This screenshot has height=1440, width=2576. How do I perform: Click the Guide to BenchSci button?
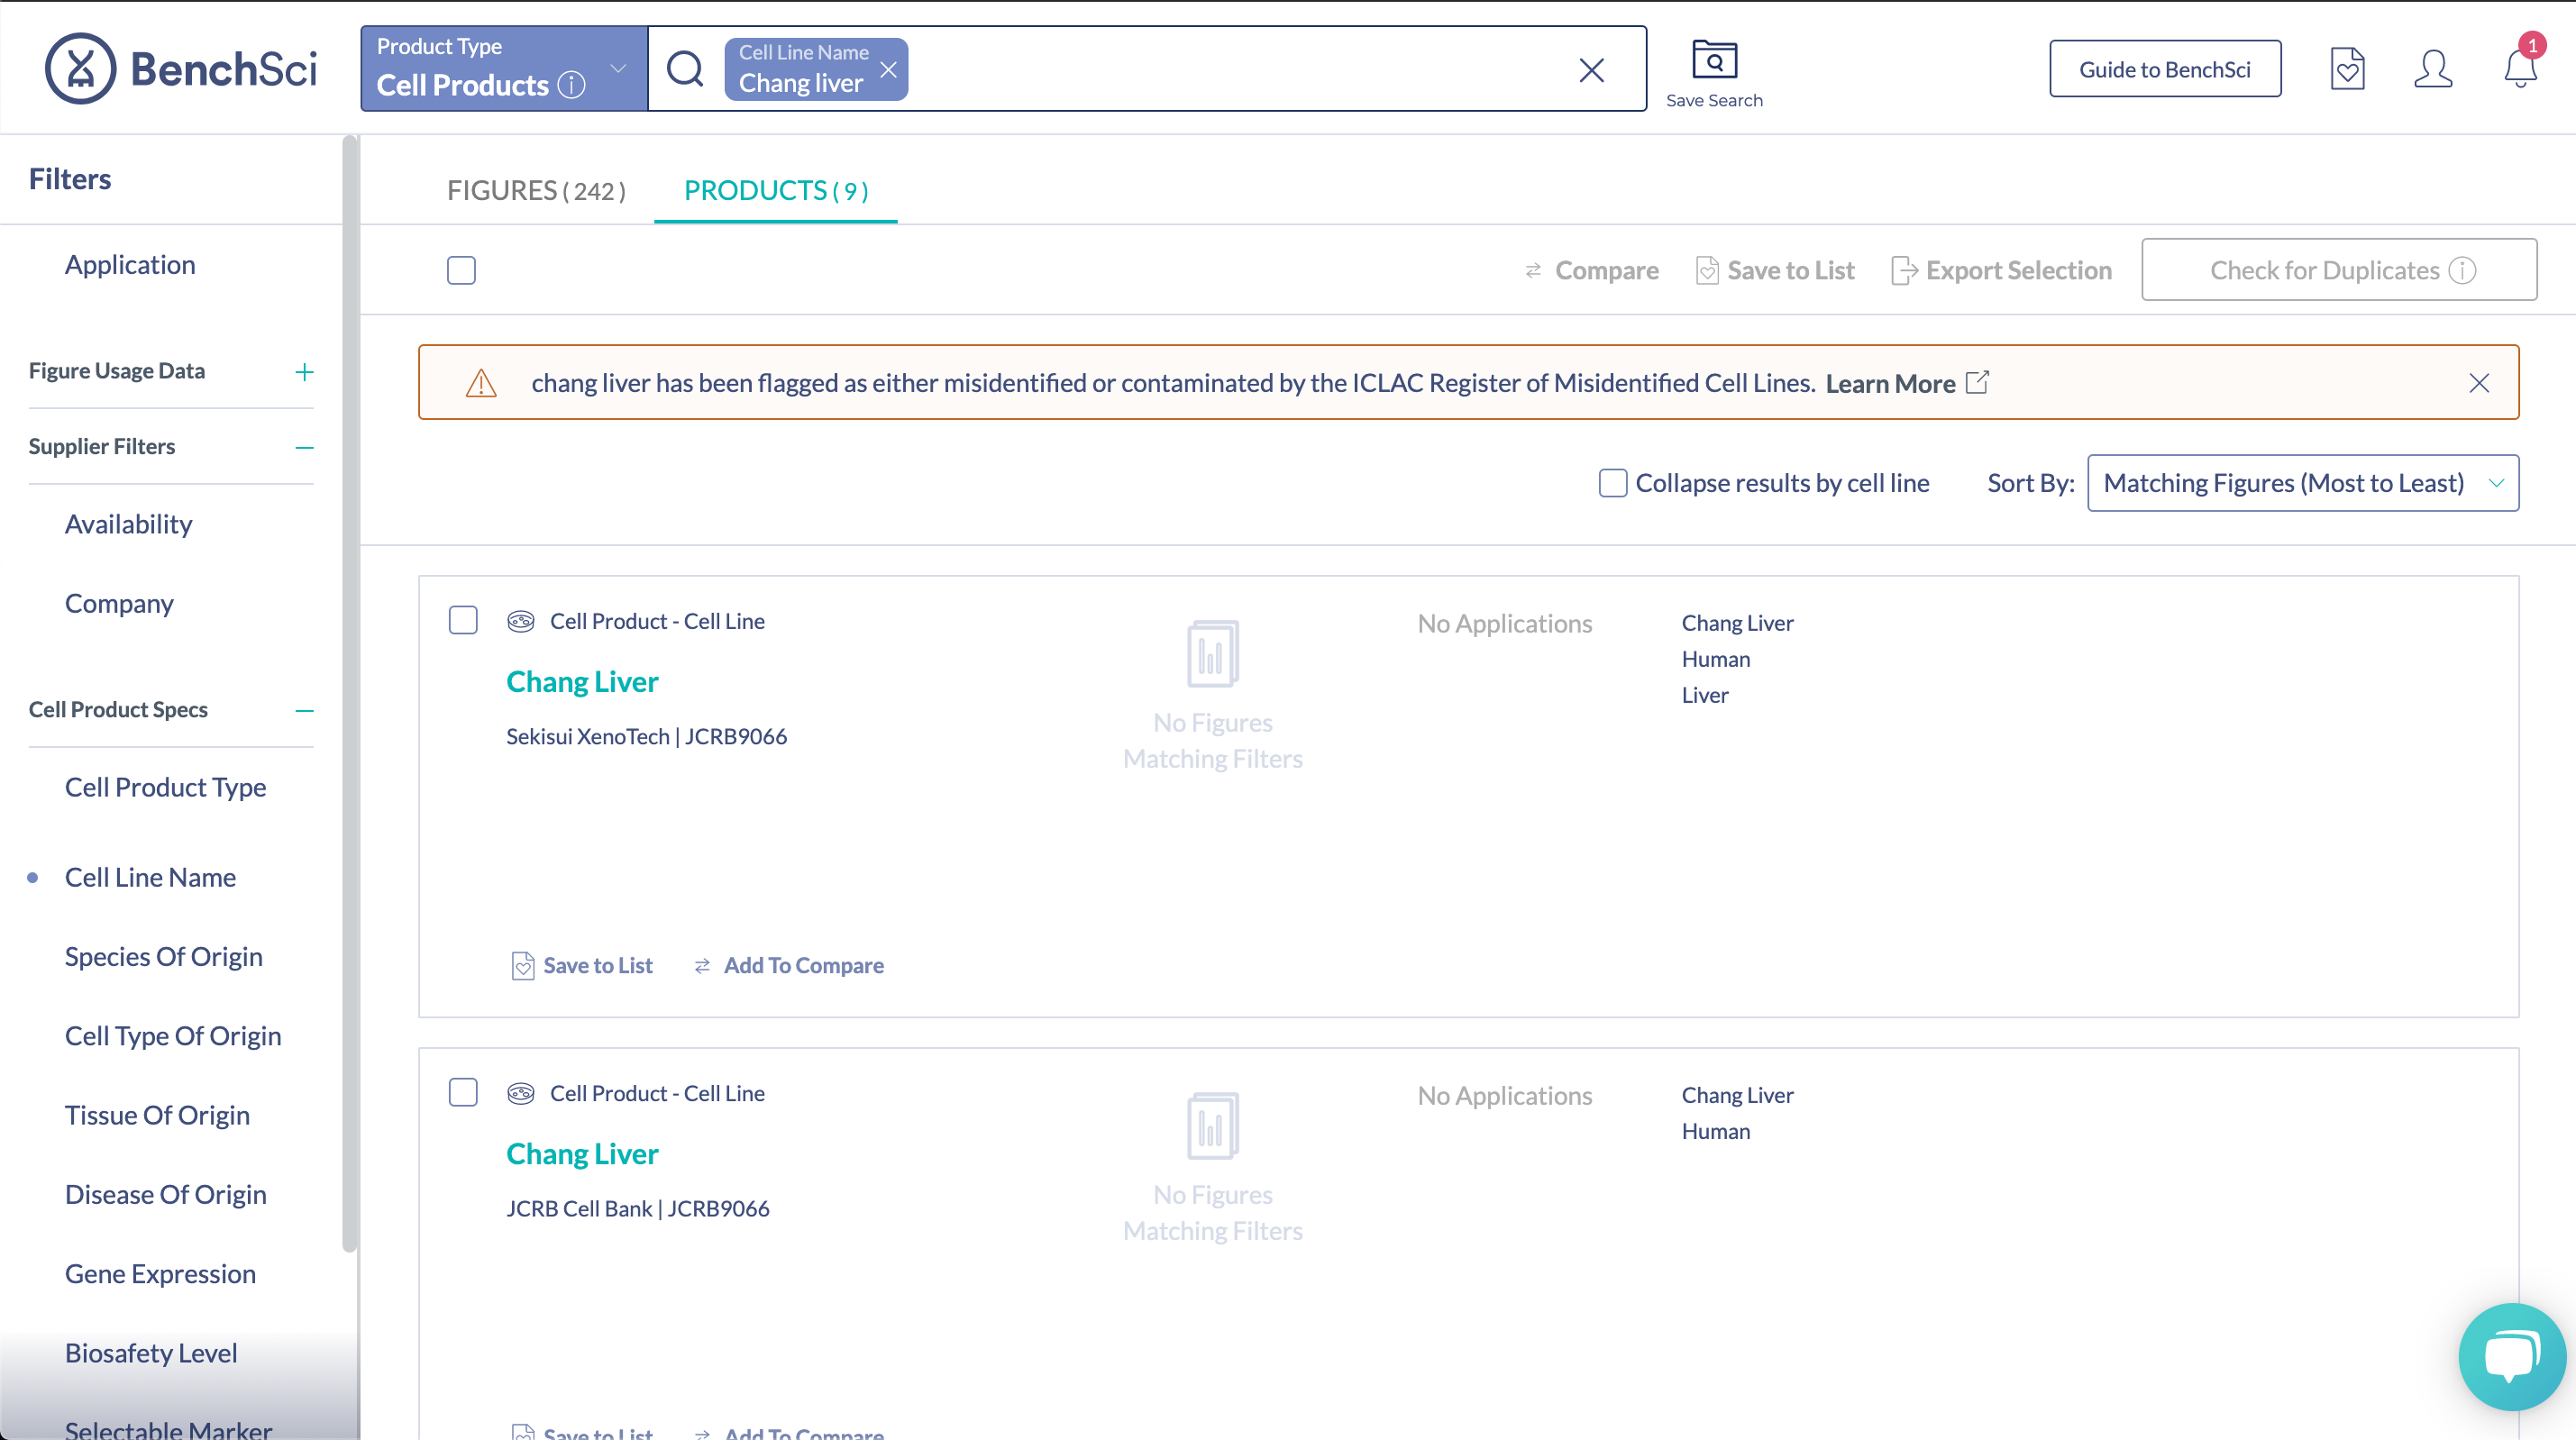[2164, 69]
